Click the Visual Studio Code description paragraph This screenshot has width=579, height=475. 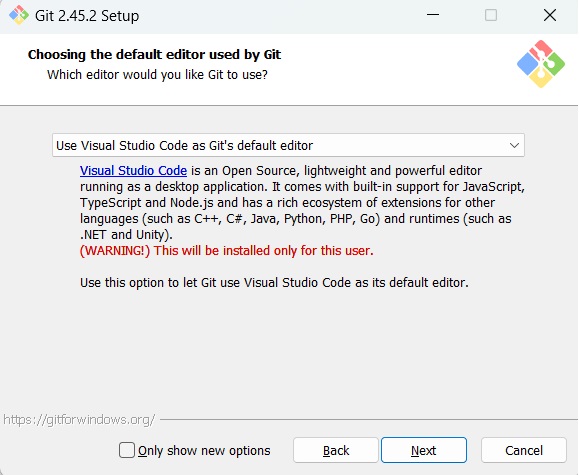coord(302,202)
